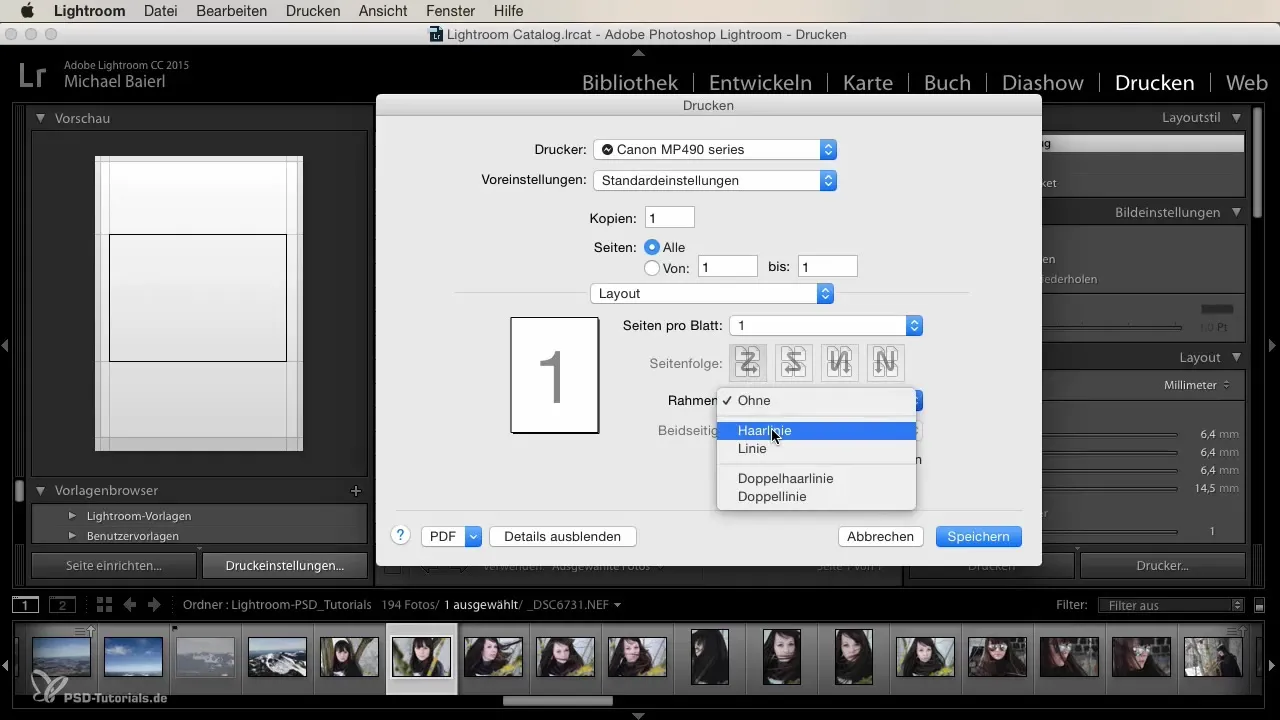Select the second Seitenfolge layout direction icon
This screenshot has width=1280, height=720.
(794, 362)
